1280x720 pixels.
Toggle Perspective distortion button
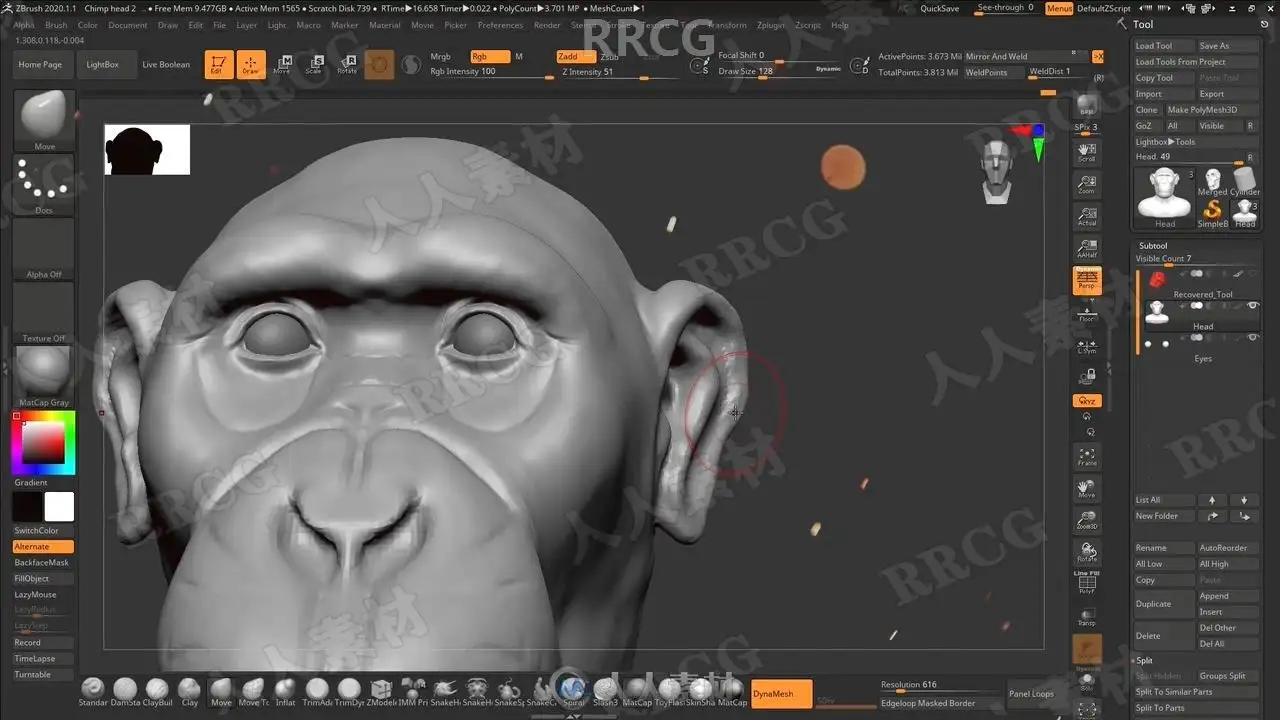pyautogui.click(x=1087, y=281)
